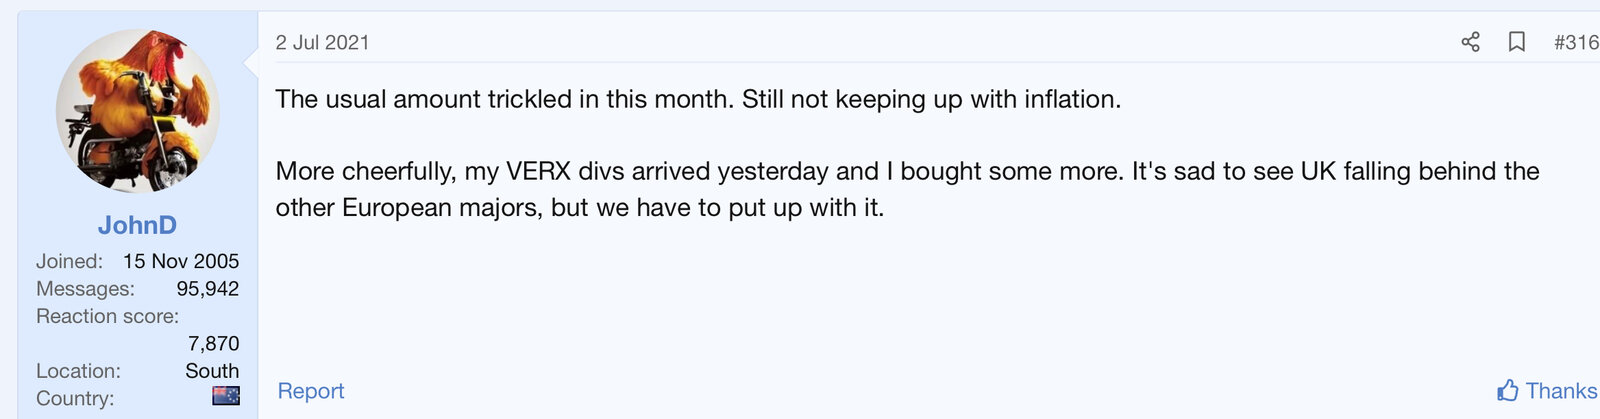Screen dimensions: 1600x419
Task: Click the share icon on post #316
Action: [x=1470, y=42]
